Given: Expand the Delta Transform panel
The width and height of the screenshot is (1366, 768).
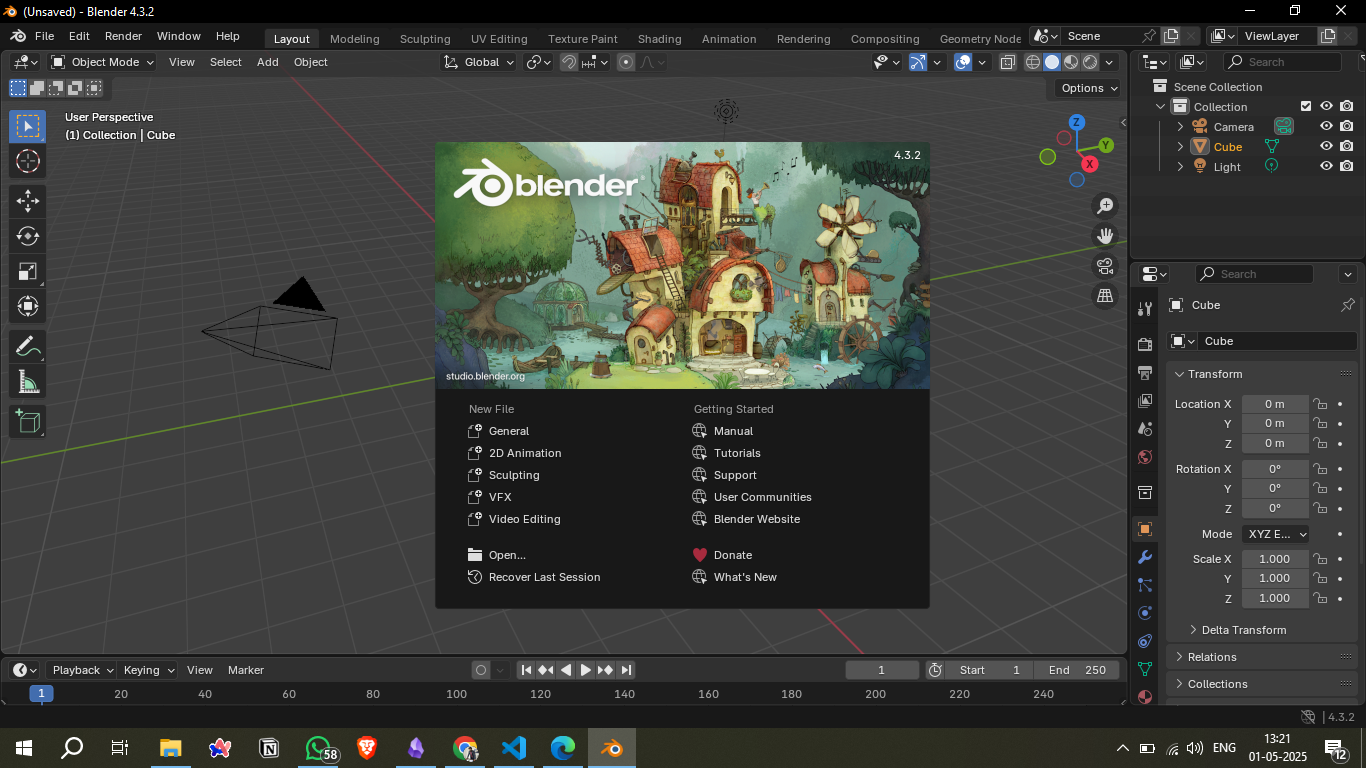Looking at the screenshot, I should pyautogui.click(x=1244, y=630).
